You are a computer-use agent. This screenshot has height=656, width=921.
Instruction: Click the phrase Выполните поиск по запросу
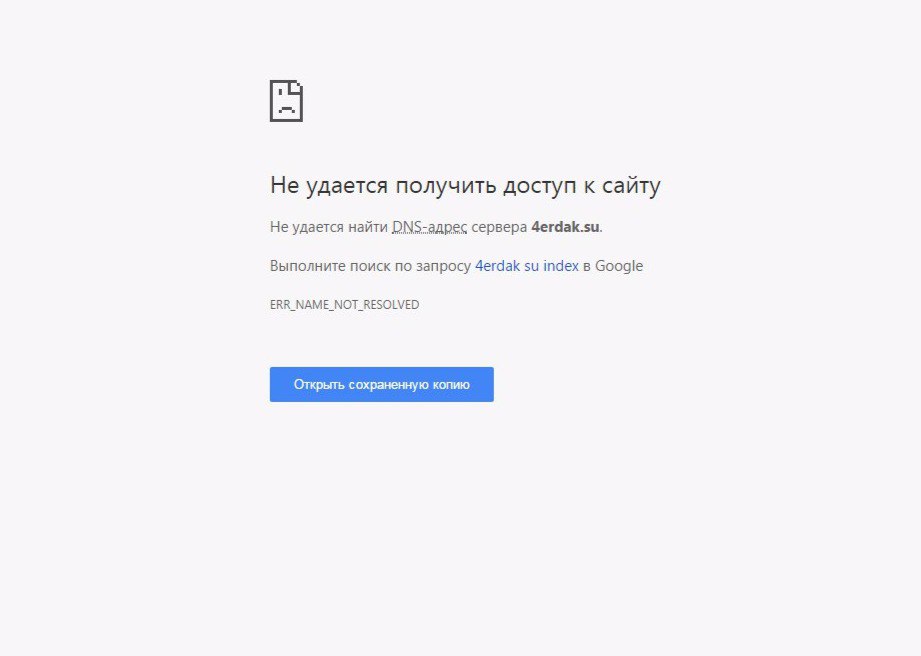pos(370,266)
